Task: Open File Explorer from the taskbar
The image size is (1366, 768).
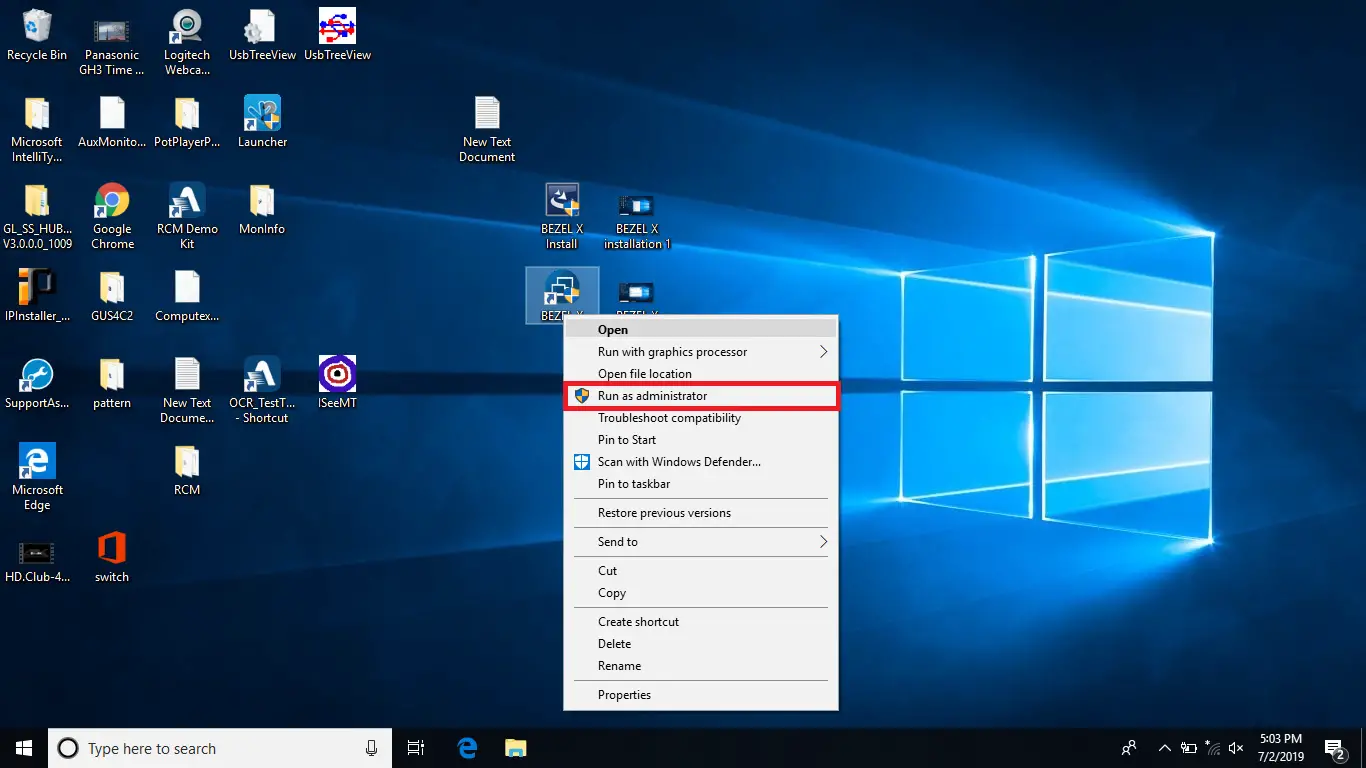Action: 516,748
